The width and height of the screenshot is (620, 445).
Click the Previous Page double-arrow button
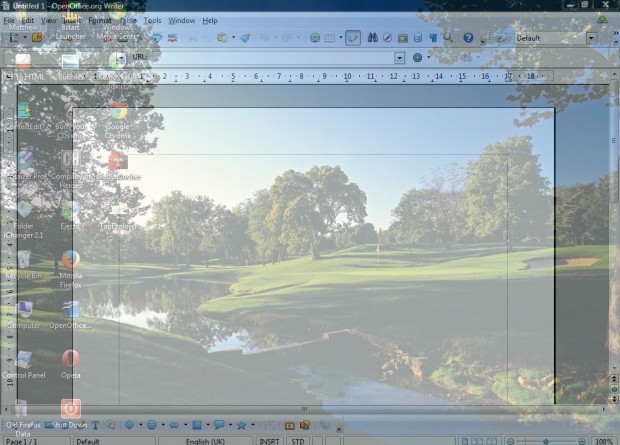pos(614,379)
